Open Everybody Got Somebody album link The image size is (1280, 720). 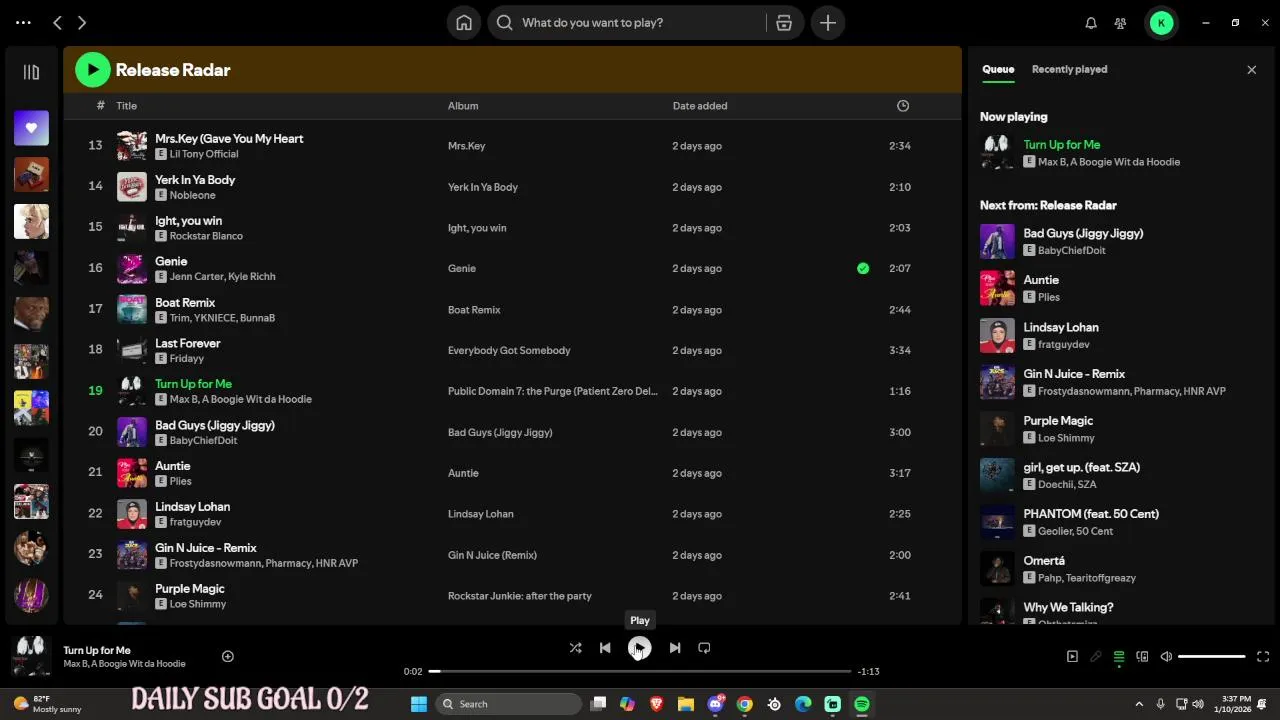click(x=509, y=351)
